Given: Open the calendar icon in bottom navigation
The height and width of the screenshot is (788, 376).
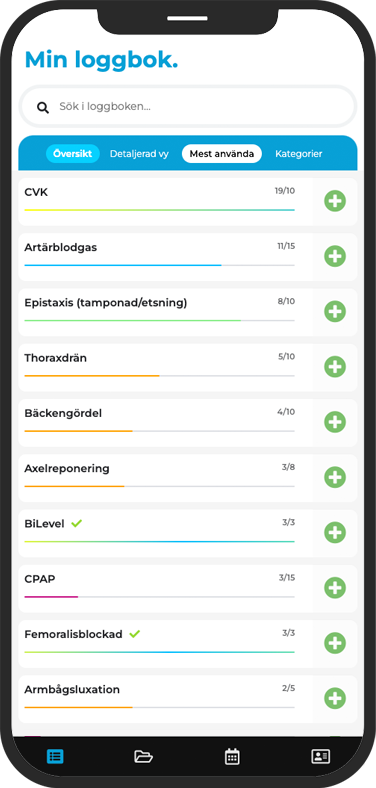Looking at the screenshot, I should pyautogui.click(x=232, y=756).
